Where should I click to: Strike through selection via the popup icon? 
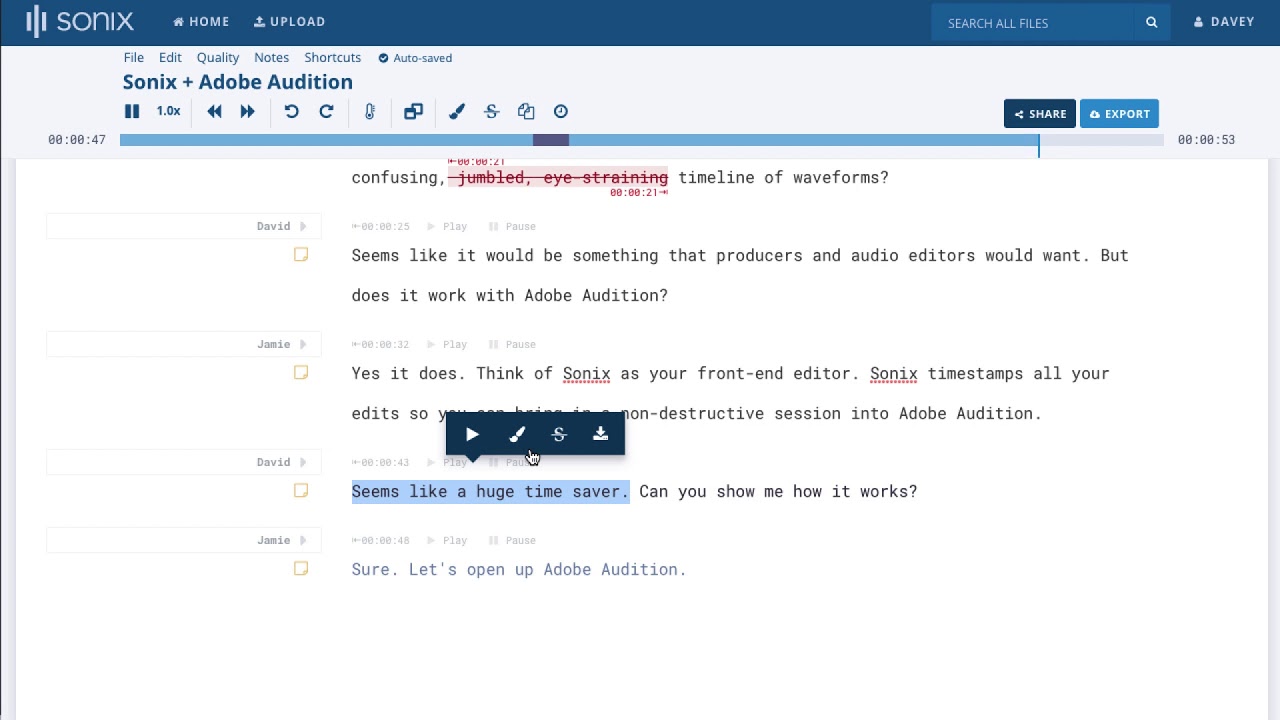(559, 434)
